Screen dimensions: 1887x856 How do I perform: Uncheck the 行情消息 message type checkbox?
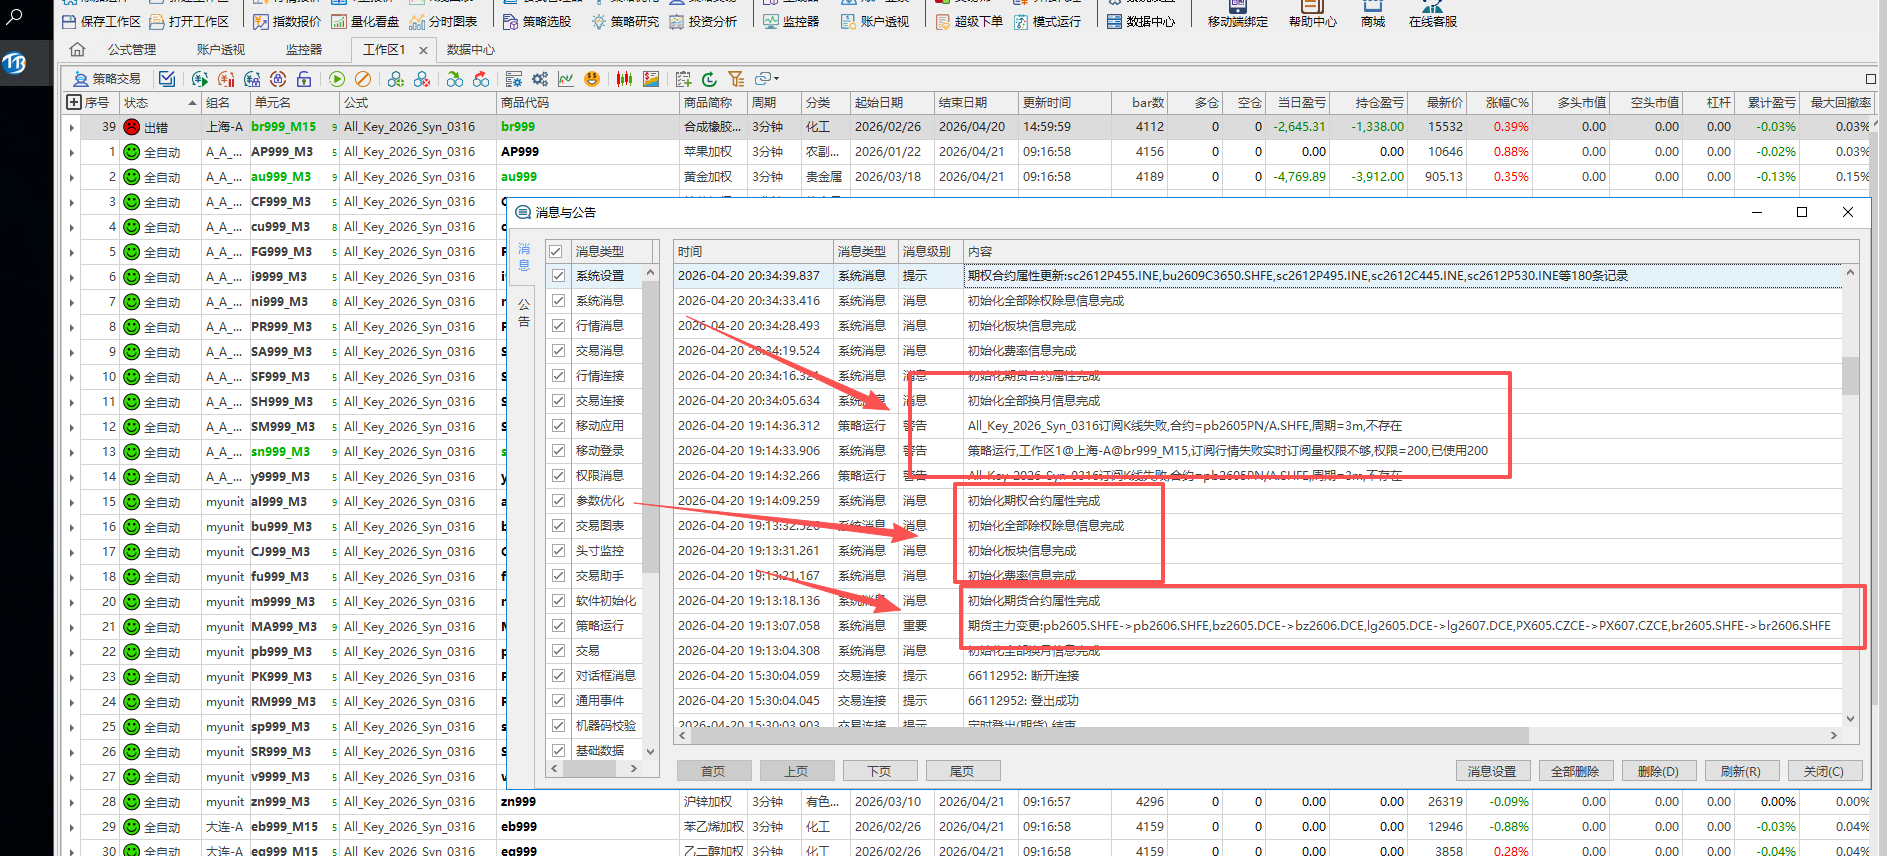pyautogui.click(x=558, y=326)
